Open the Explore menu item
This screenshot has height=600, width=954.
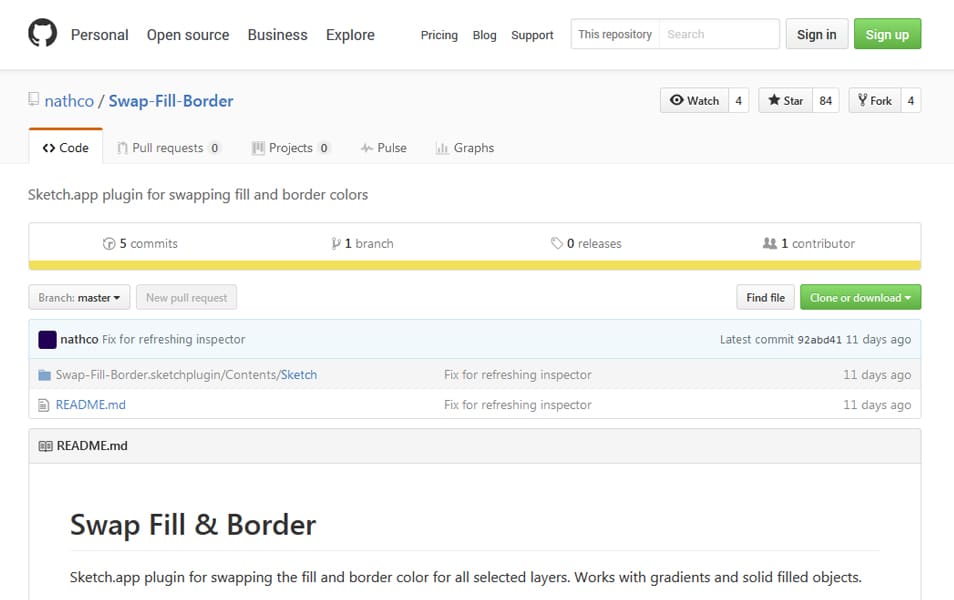[350, 35]
